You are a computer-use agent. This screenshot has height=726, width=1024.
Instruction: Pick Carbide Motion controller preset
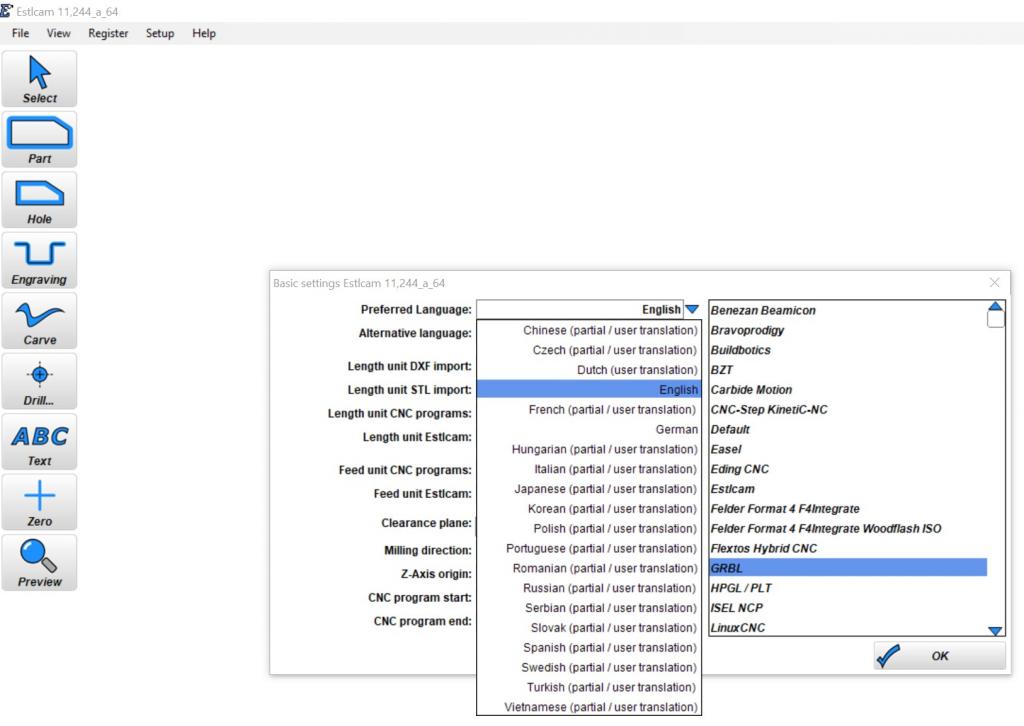point(751,389)
